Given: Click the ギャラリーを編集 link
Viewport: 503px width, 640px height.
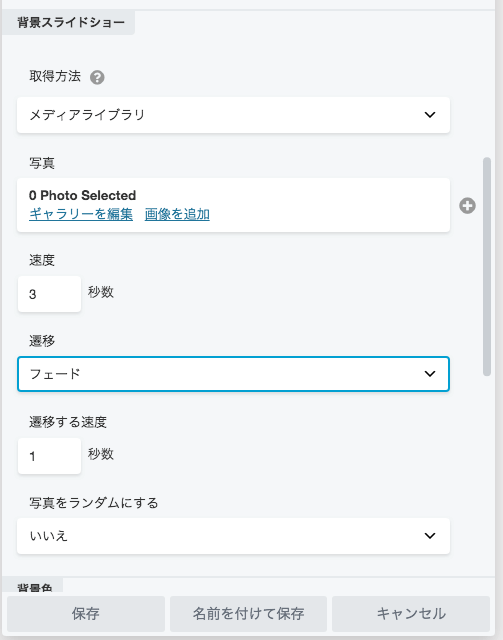Looking at the screenshot, I should tap(81, 214).
